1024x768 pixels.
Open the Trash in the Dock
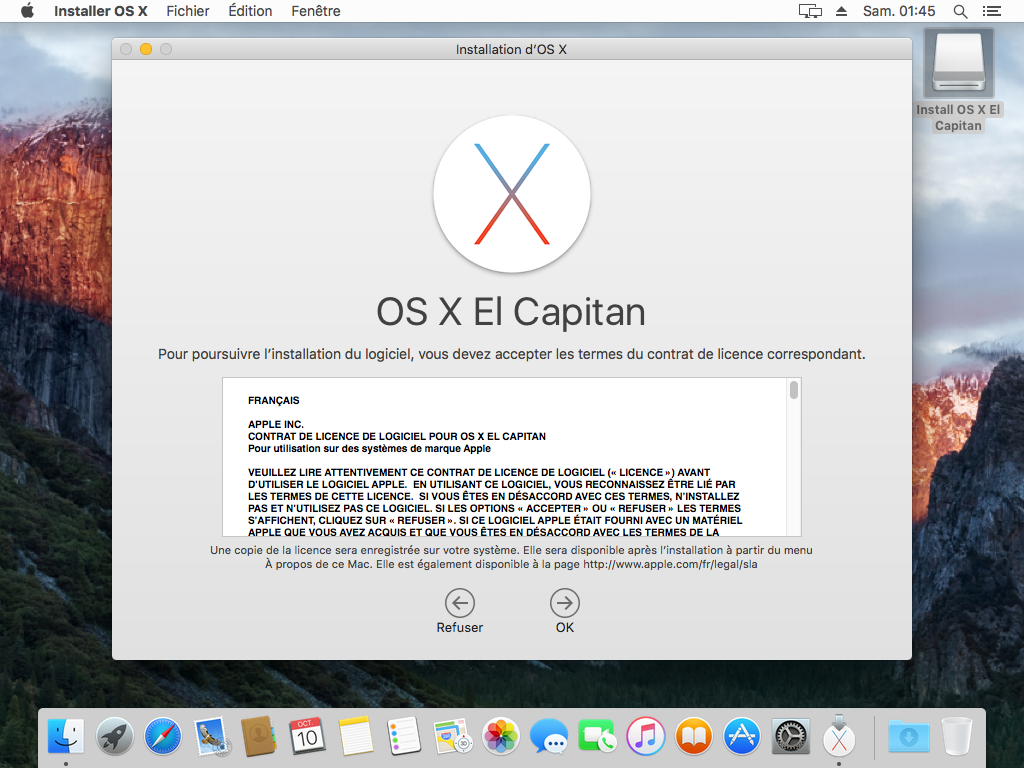(957, 737)
